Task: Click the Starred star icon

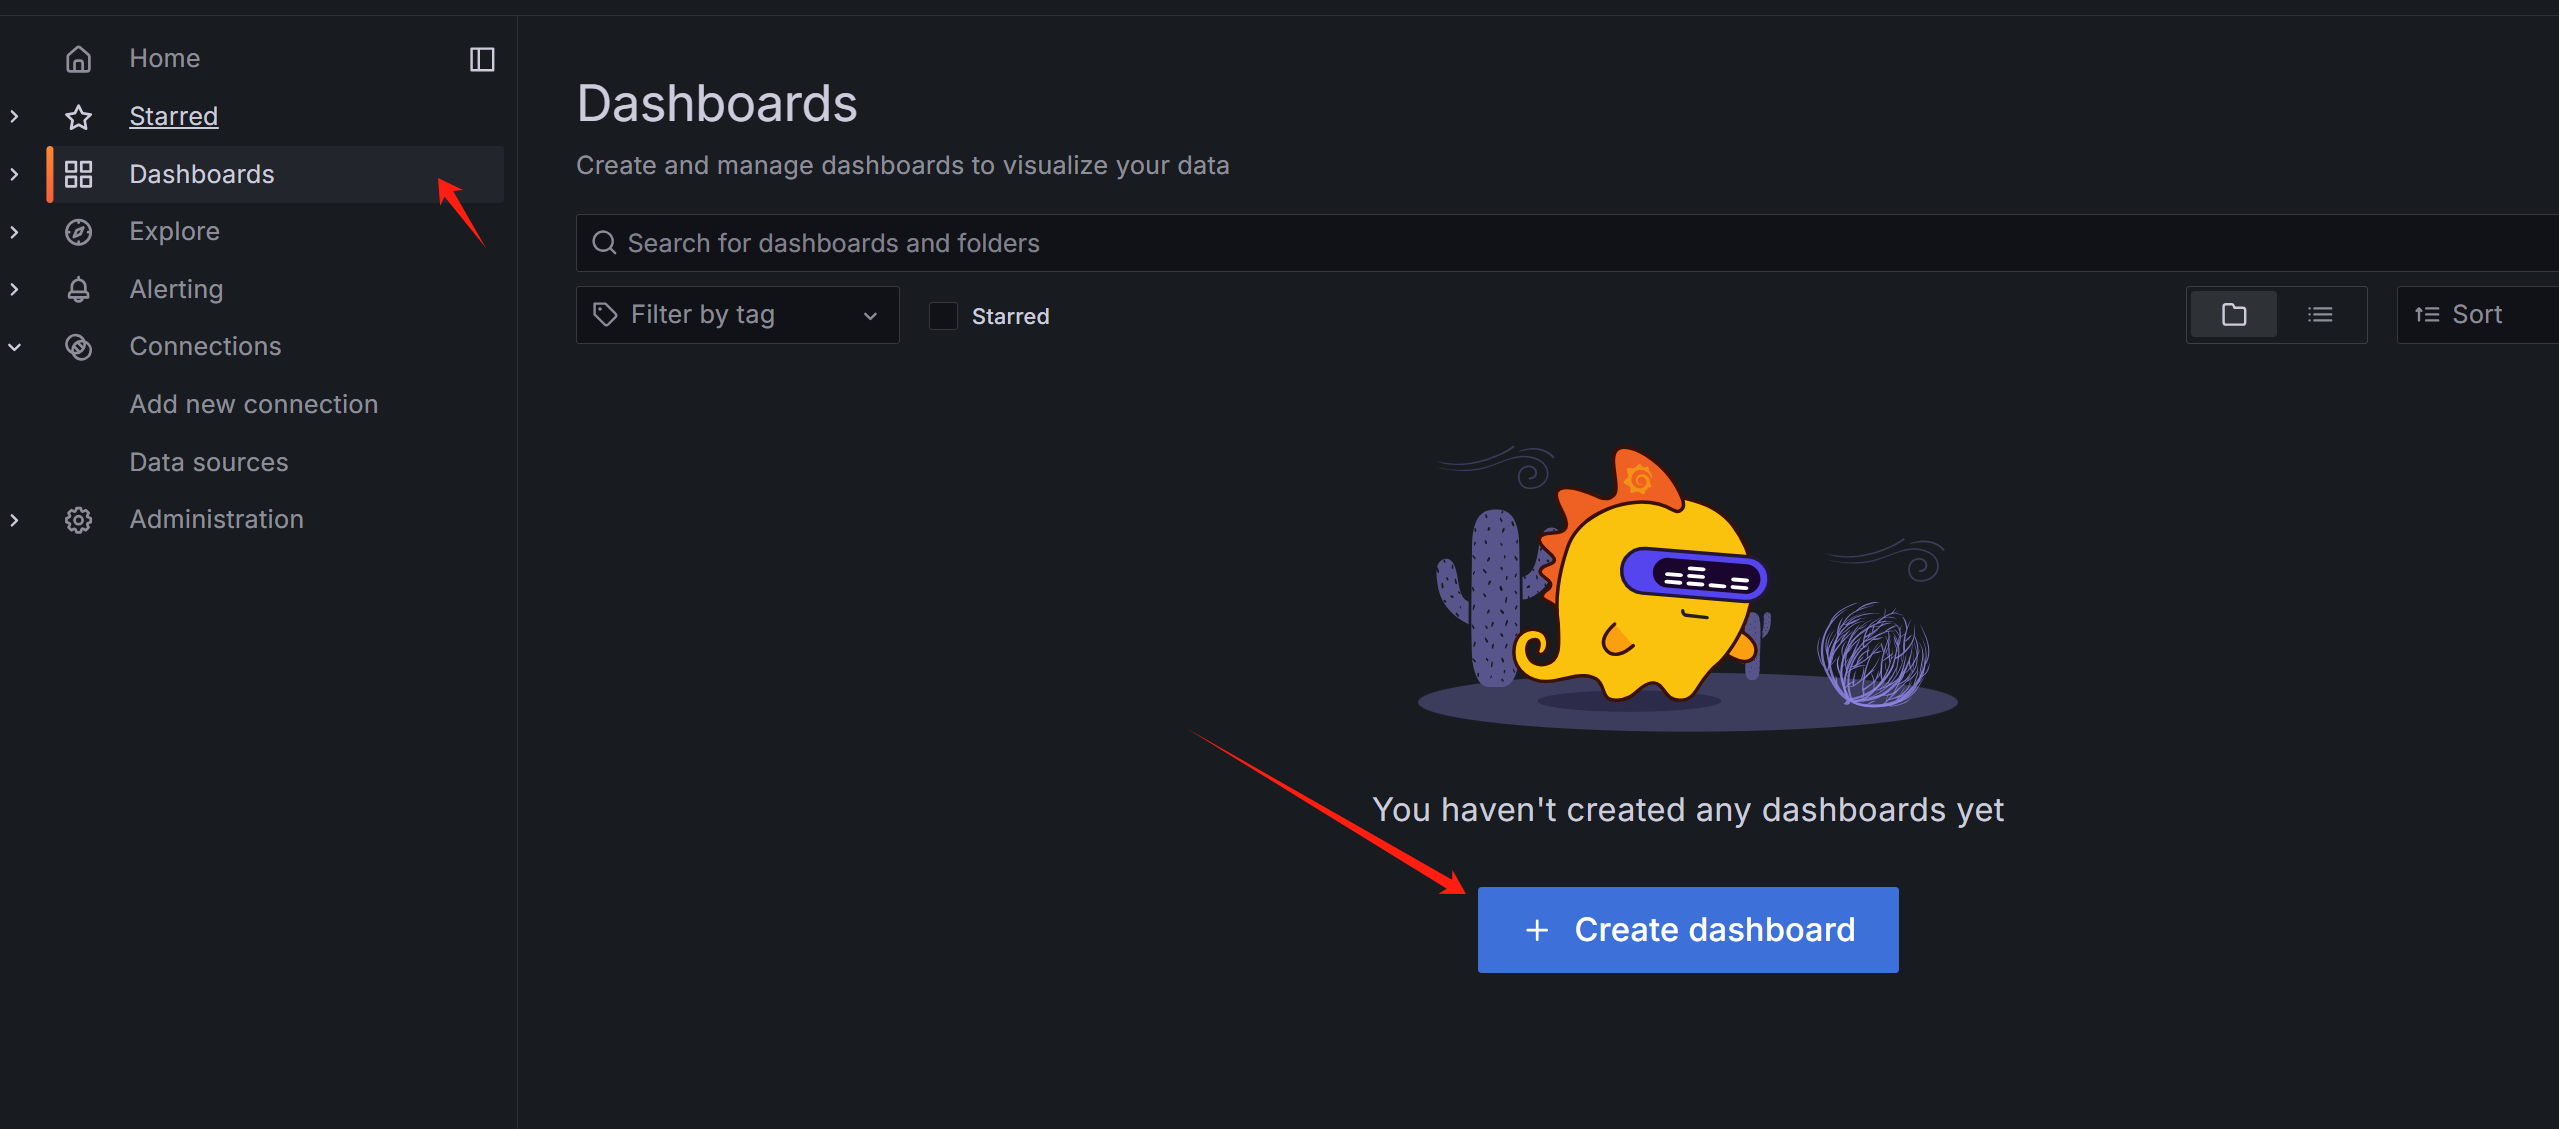Action: coord(78,117)
